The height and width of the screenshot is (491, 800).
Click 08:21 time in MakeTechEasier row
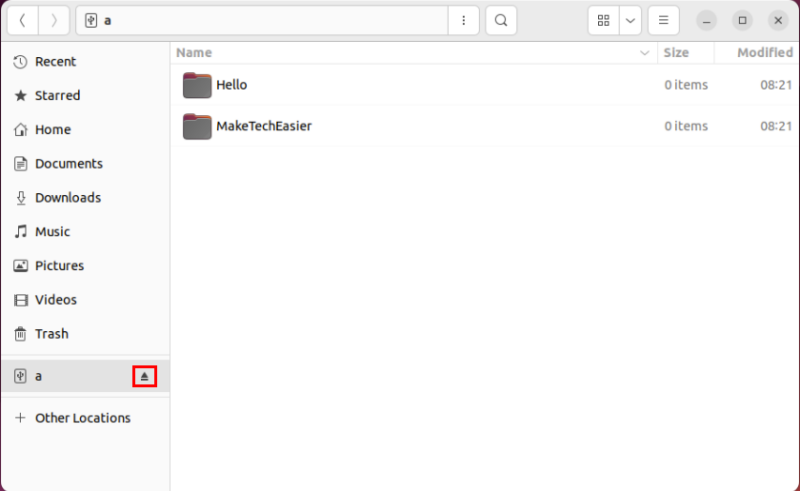click(776, 126)
